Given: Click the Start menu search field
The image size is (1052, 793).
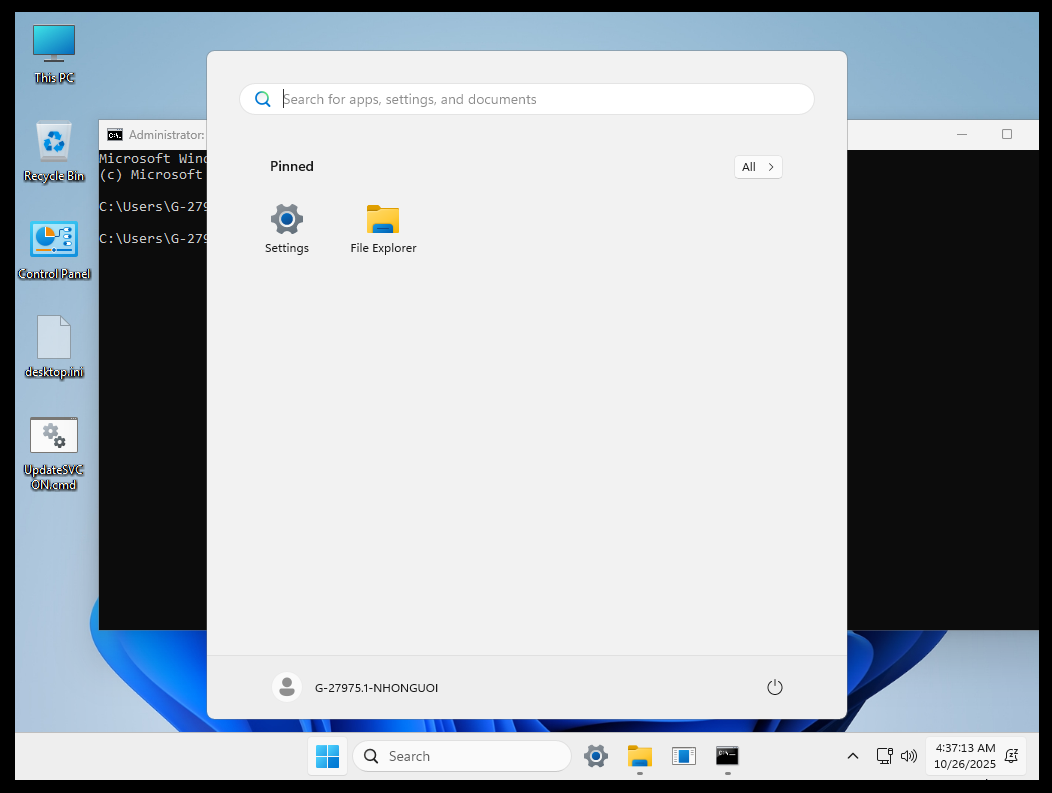Looking at the screenshot, I should [527, 99].
